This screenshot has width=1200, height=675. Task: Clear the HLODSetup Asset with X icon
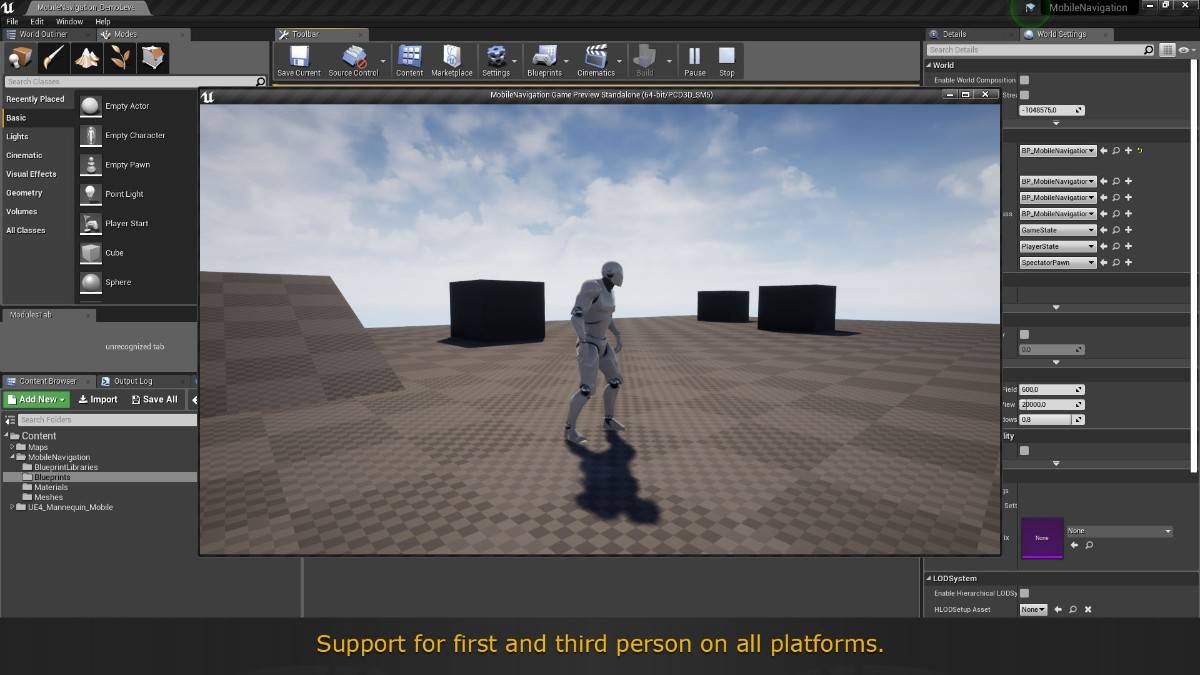click(1088, 609)
